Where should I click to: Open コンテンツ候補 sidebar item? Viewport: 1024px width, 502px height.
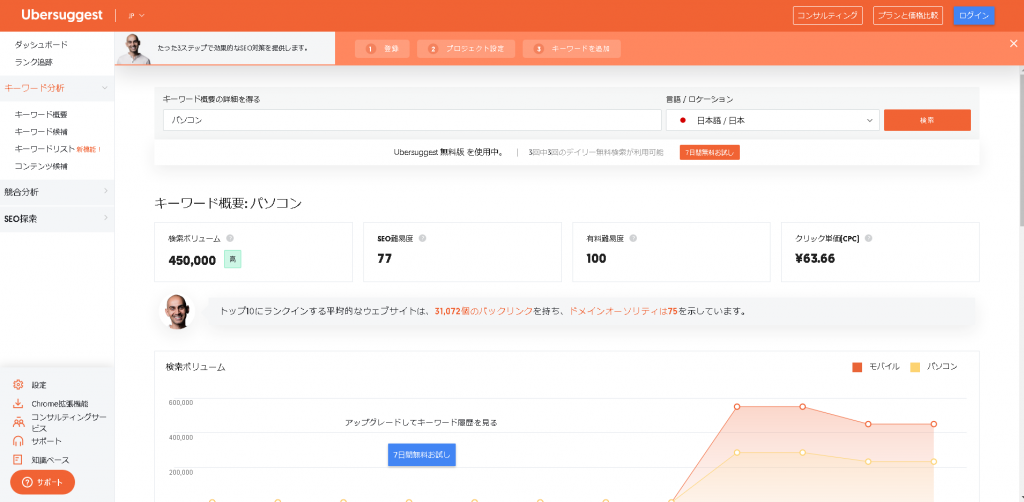coord(40,166)
